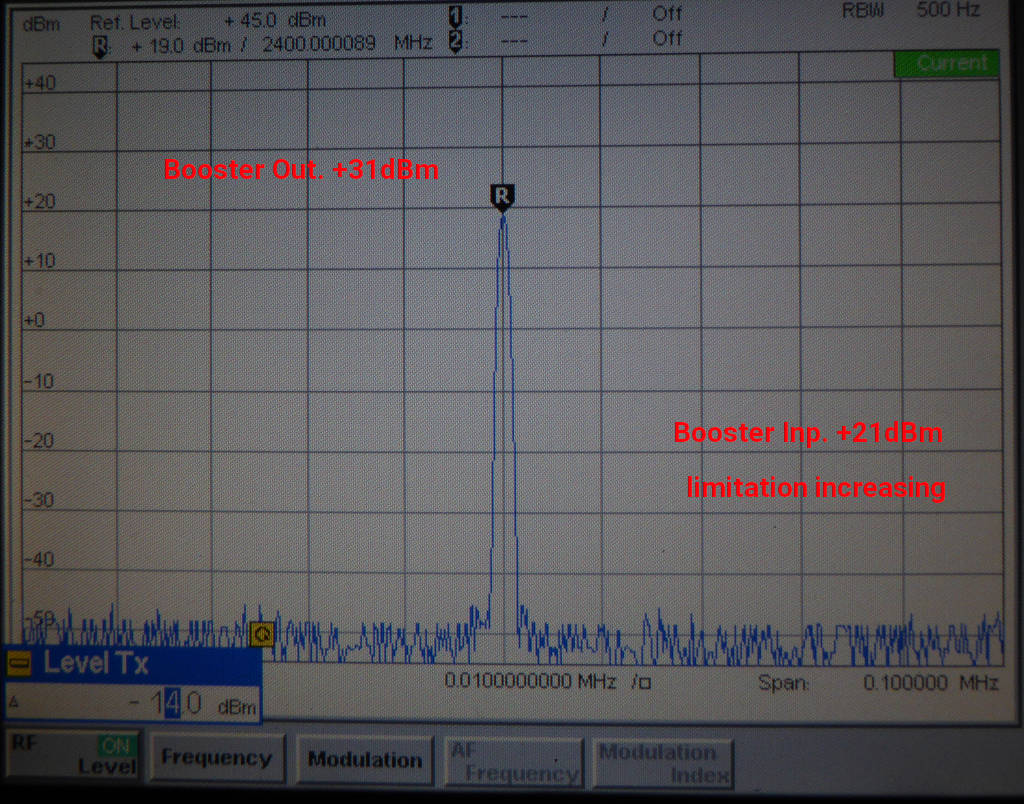Open the Modulation softkey
The height and width of the screenshot is (804, 1024).
tap(365, 760)
